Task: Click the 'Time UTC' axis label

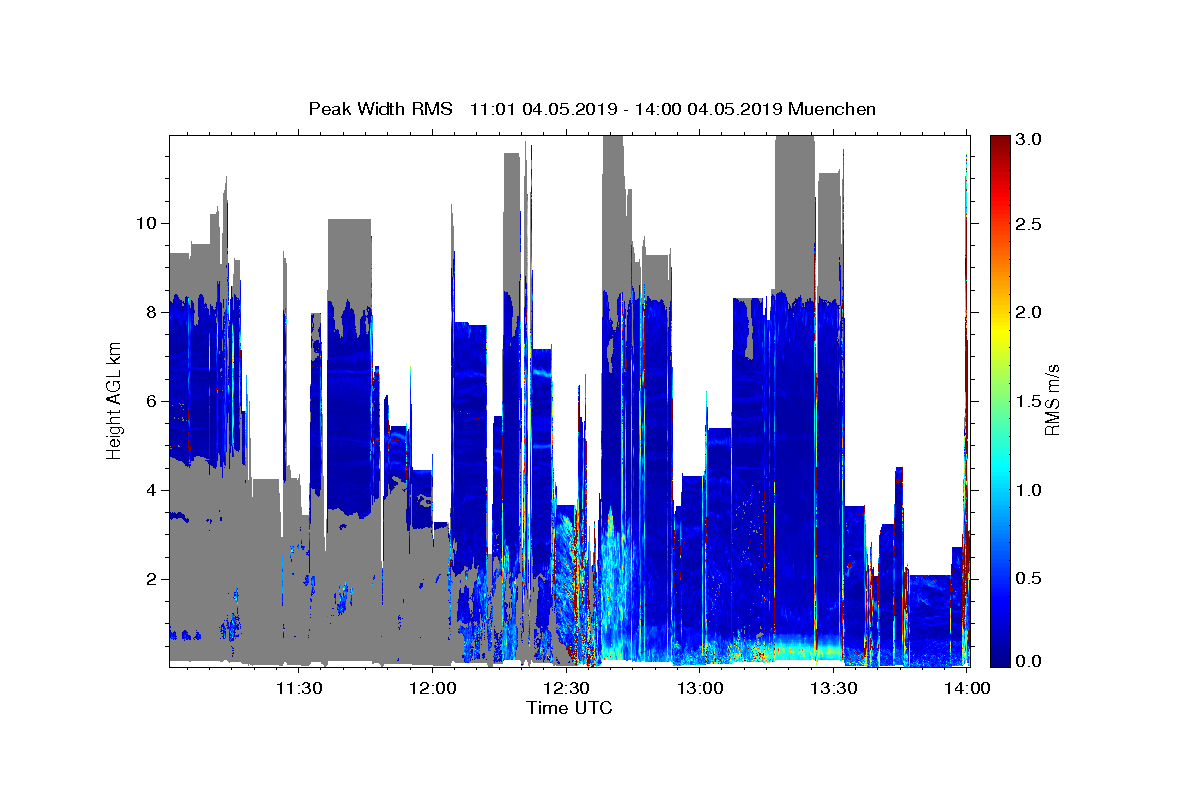Action: 569,708
